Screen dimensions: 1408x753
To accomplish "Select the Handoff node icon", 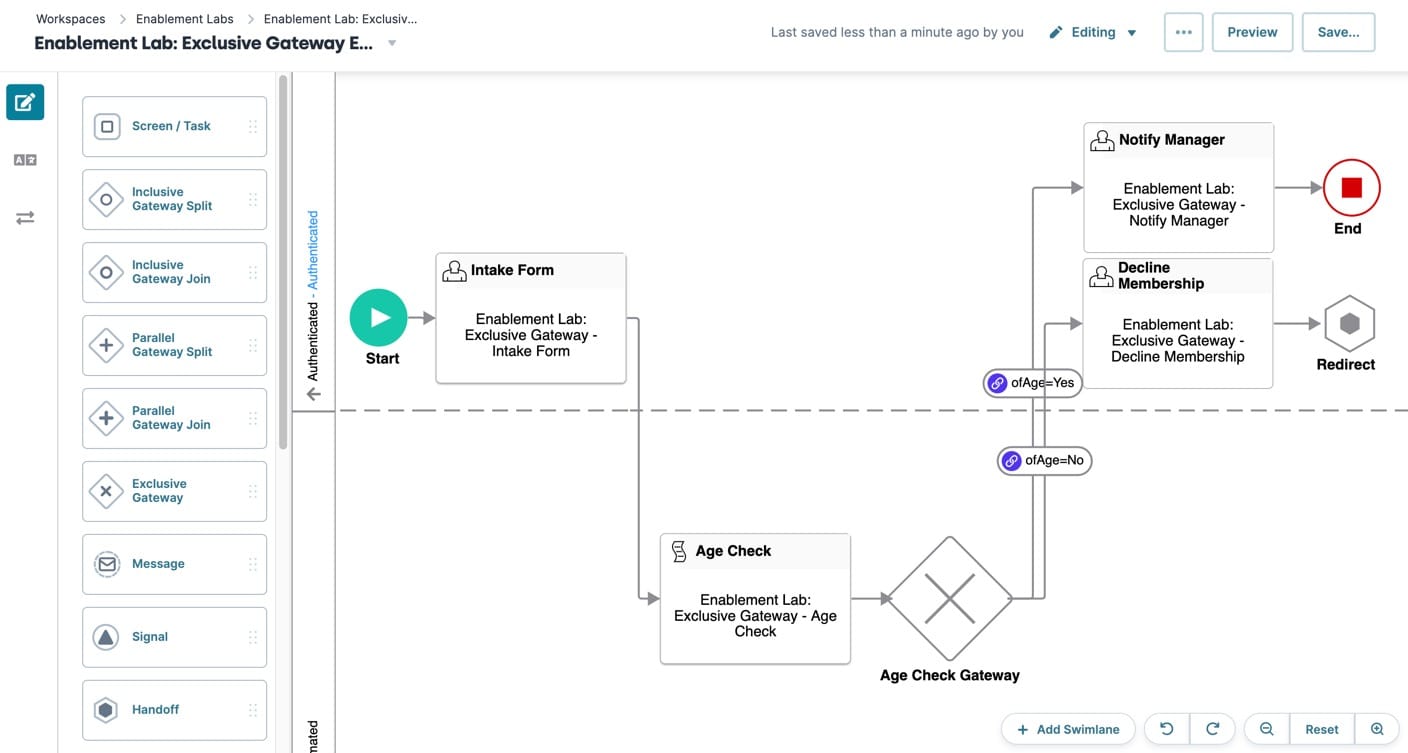I will pos(107,710).
